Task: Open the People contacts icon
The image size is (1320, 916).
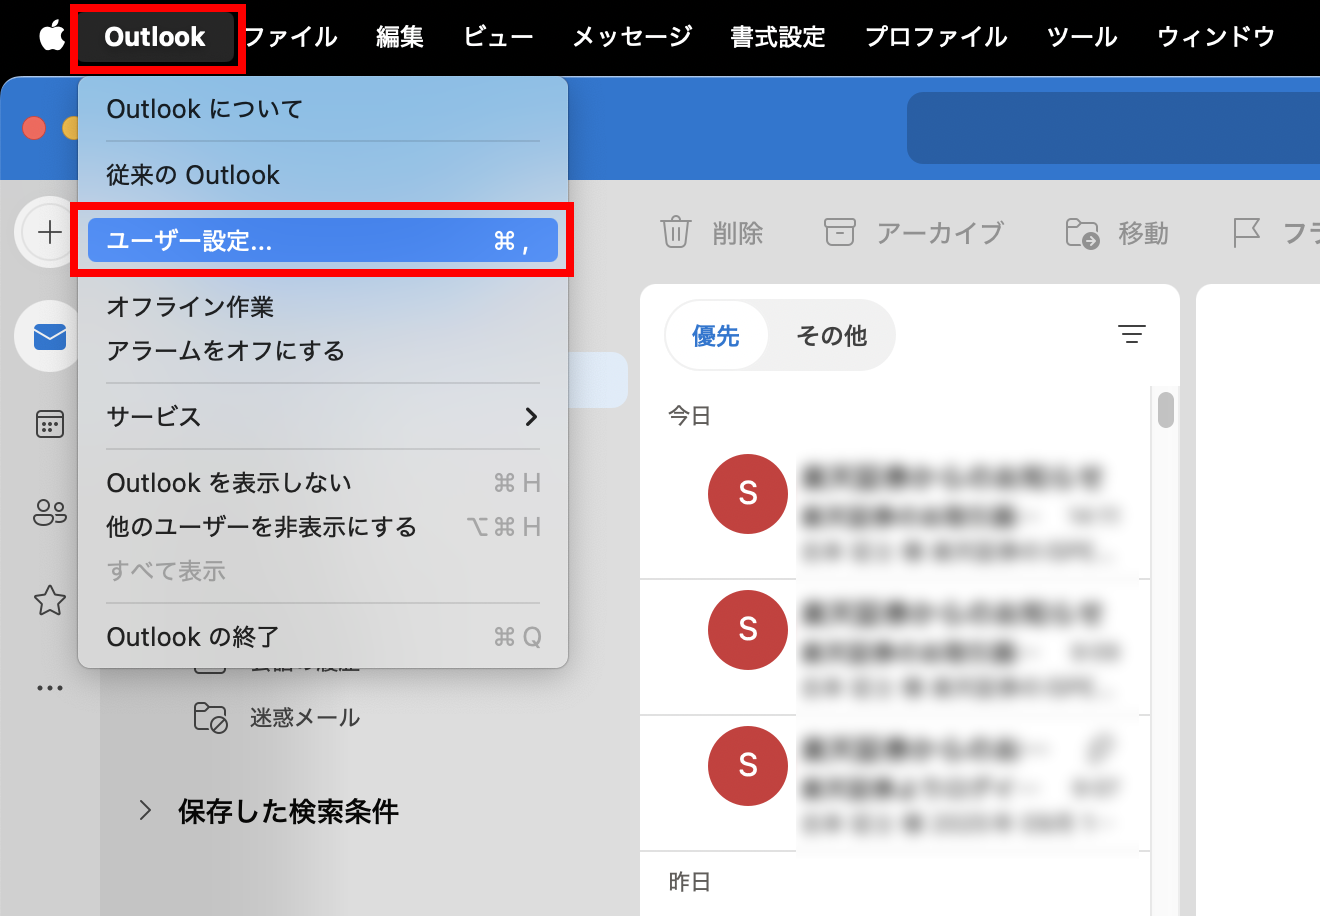Action: point(49,513)
